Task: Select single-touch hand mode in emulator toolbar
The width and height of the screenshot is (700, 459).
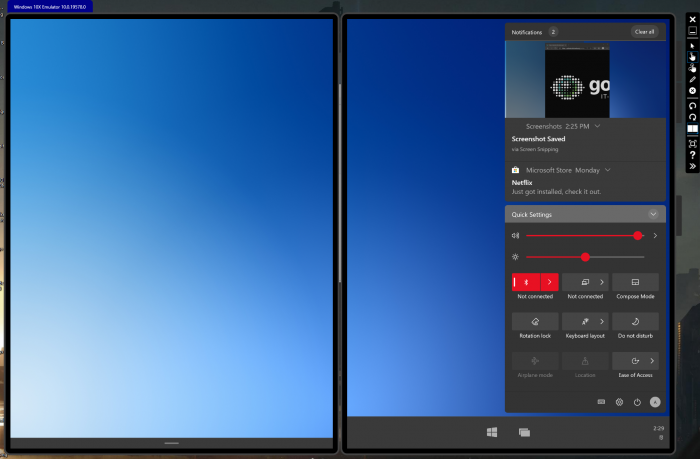Action: tap(692, 57)
